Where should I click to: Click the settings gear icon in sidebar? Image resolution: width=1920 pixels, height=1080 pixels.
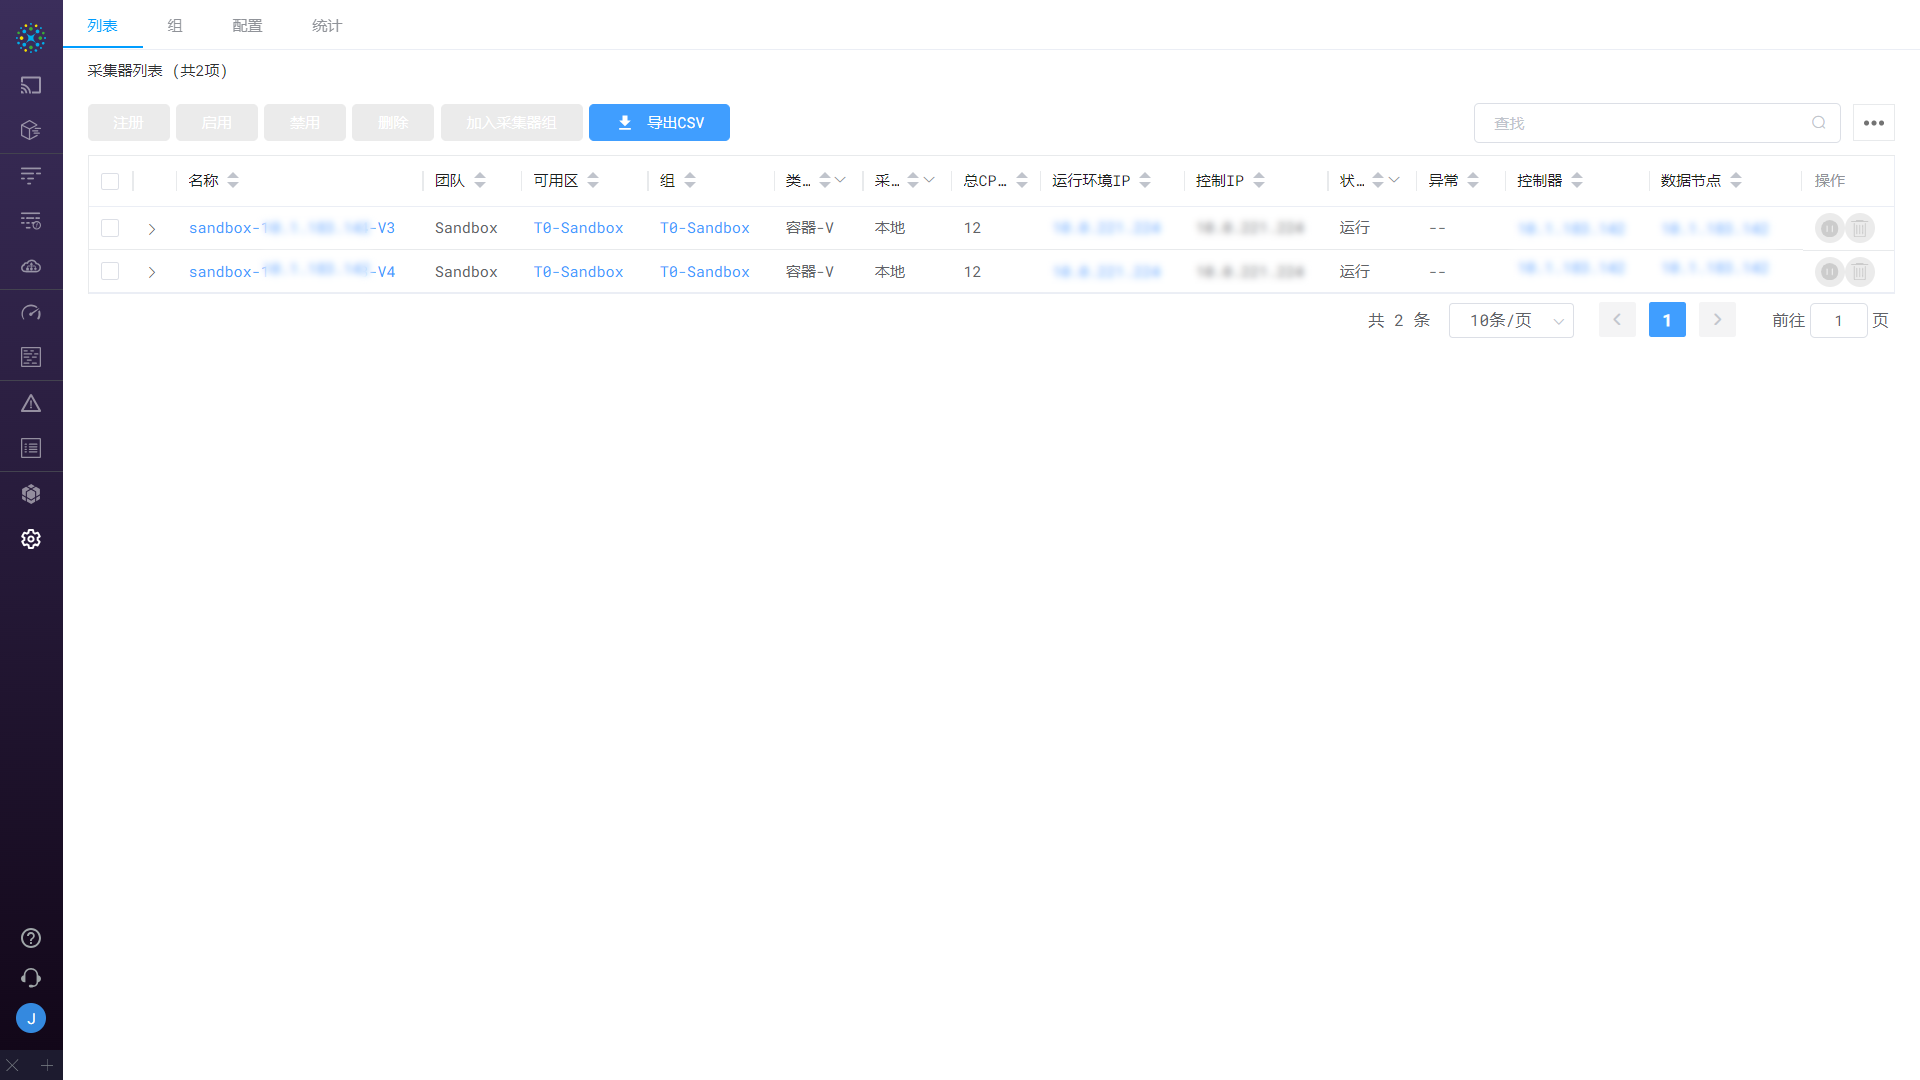click(31, 539)
